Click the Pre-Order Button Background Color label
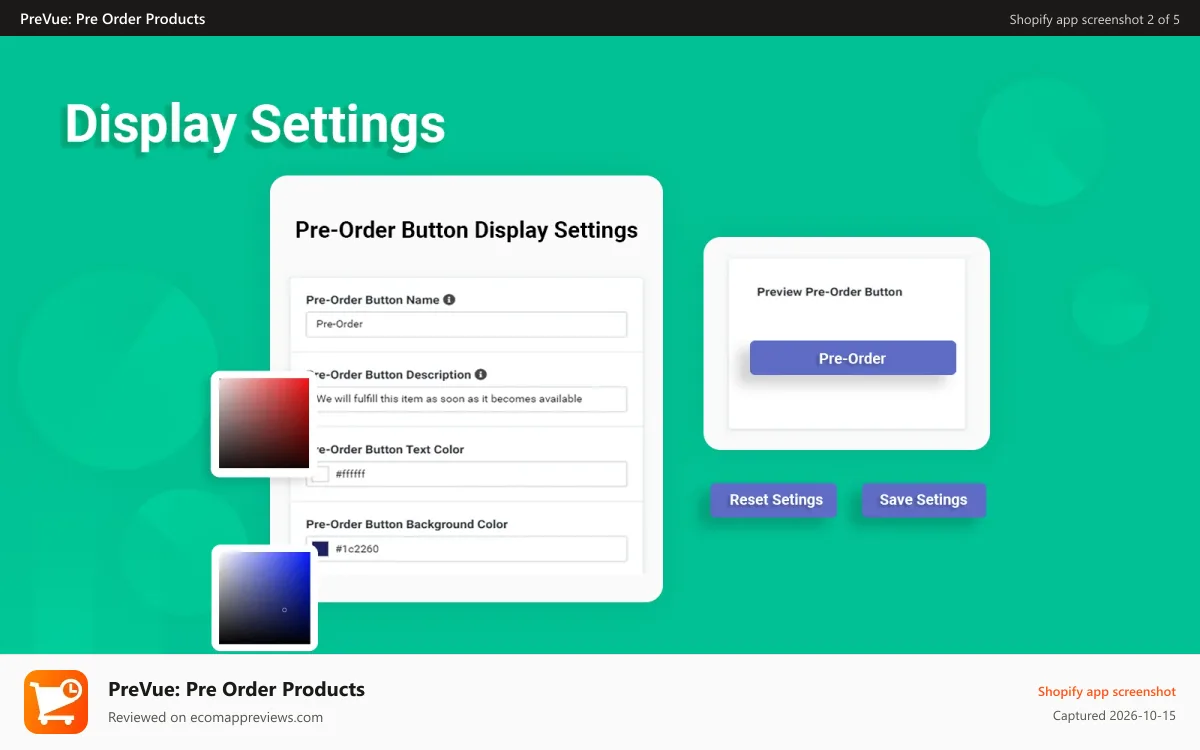This screenshot has height=750, width=1200. (x=407, y=524)
